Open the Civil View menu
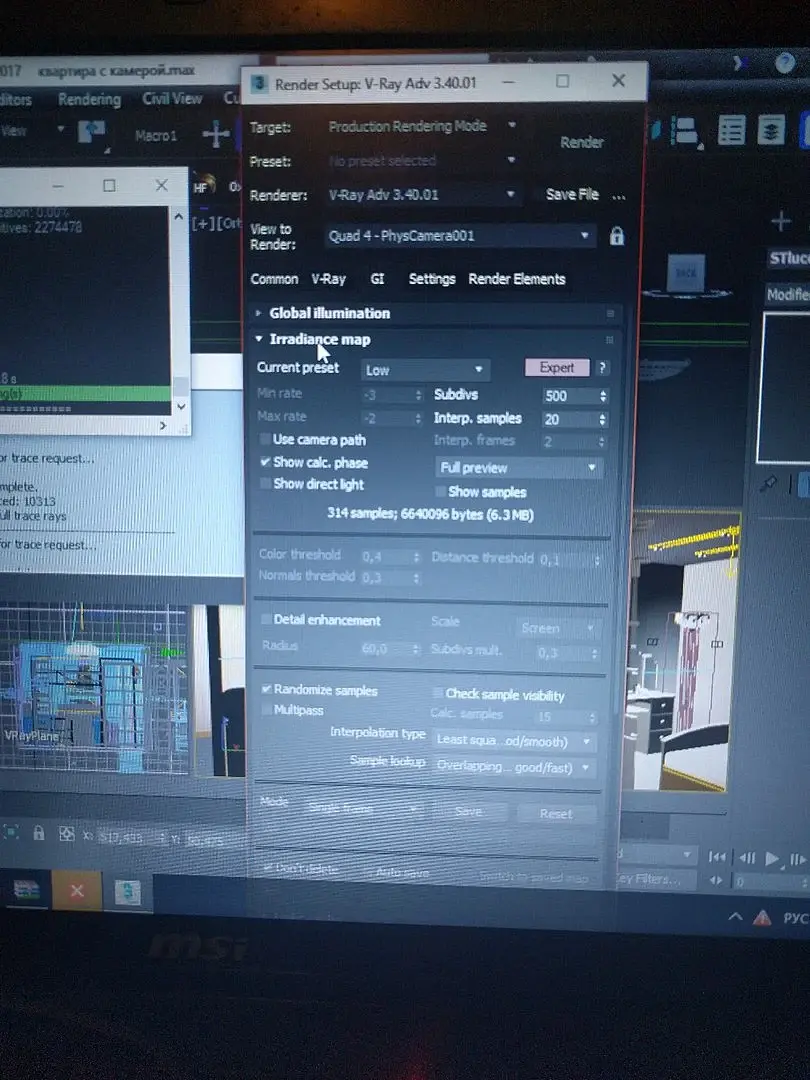This screenshot has width=810, height=1080. 172,98
